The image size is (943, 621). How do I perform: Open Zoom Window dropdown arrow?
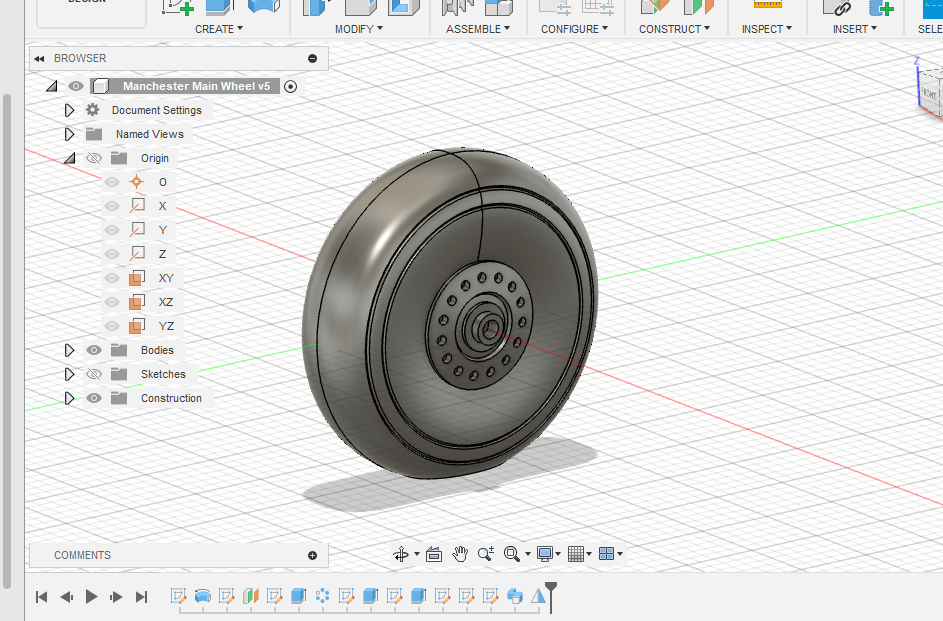528,554
